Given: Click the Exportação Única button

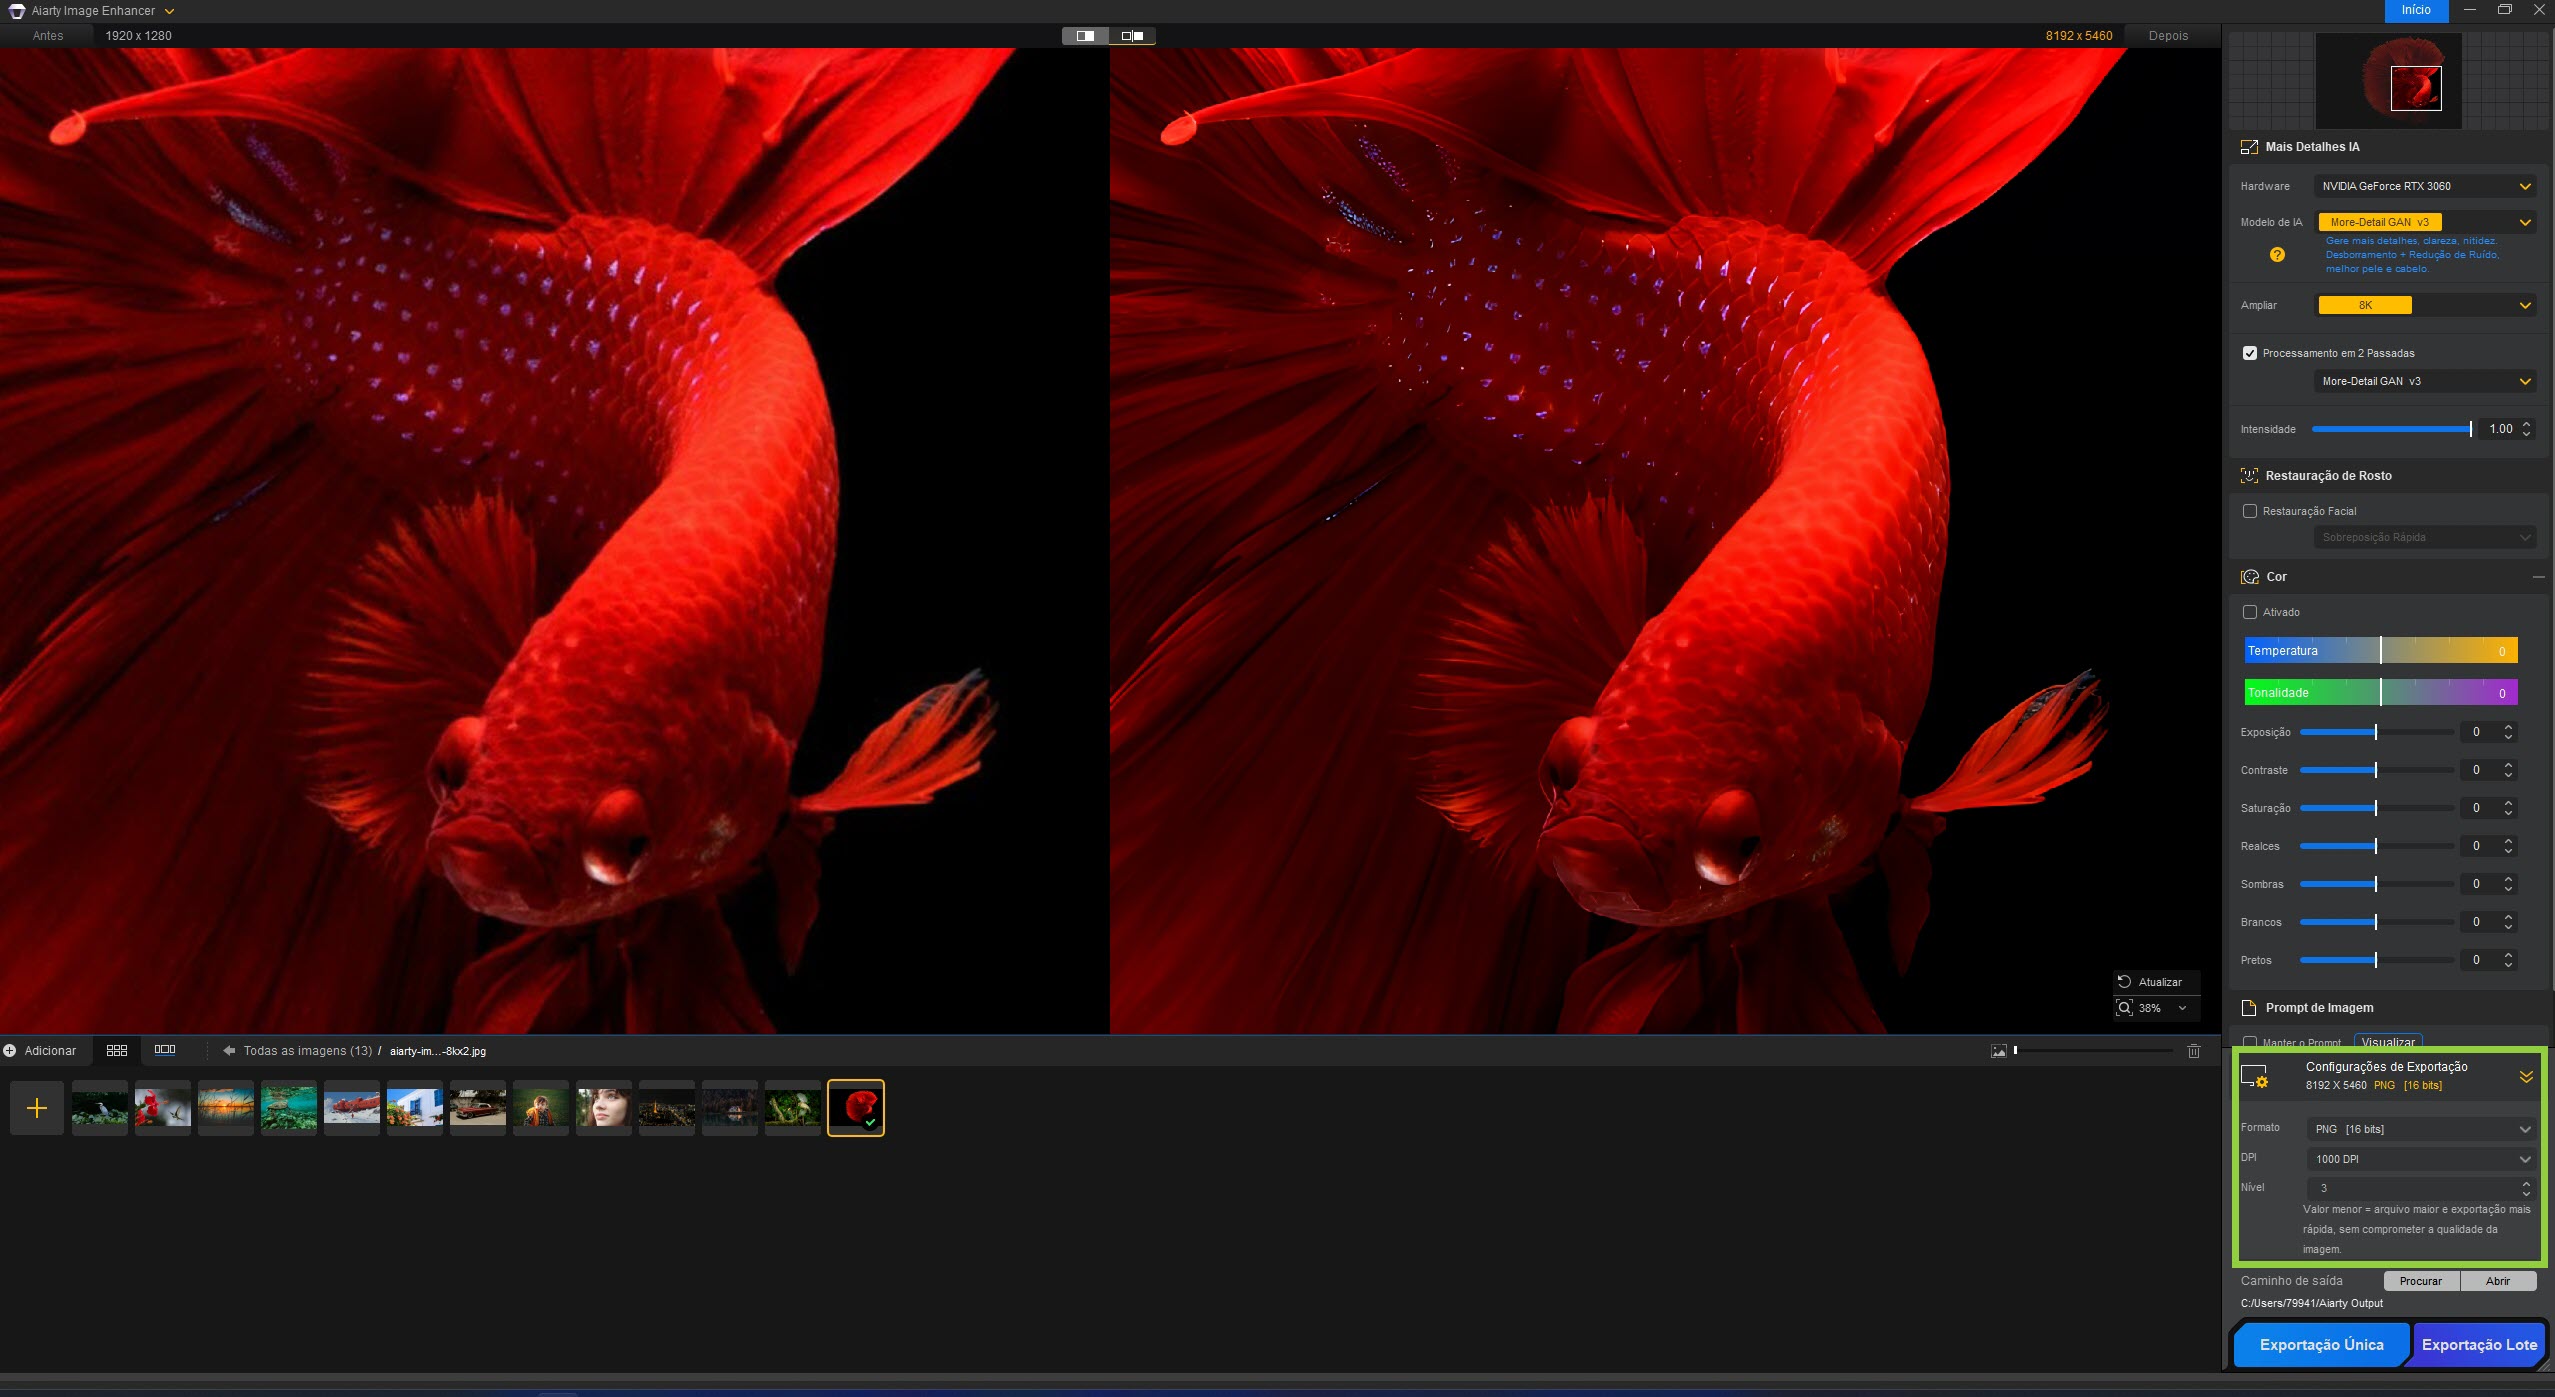Looking at the screenshot, I should [x=2321, y=1345].
